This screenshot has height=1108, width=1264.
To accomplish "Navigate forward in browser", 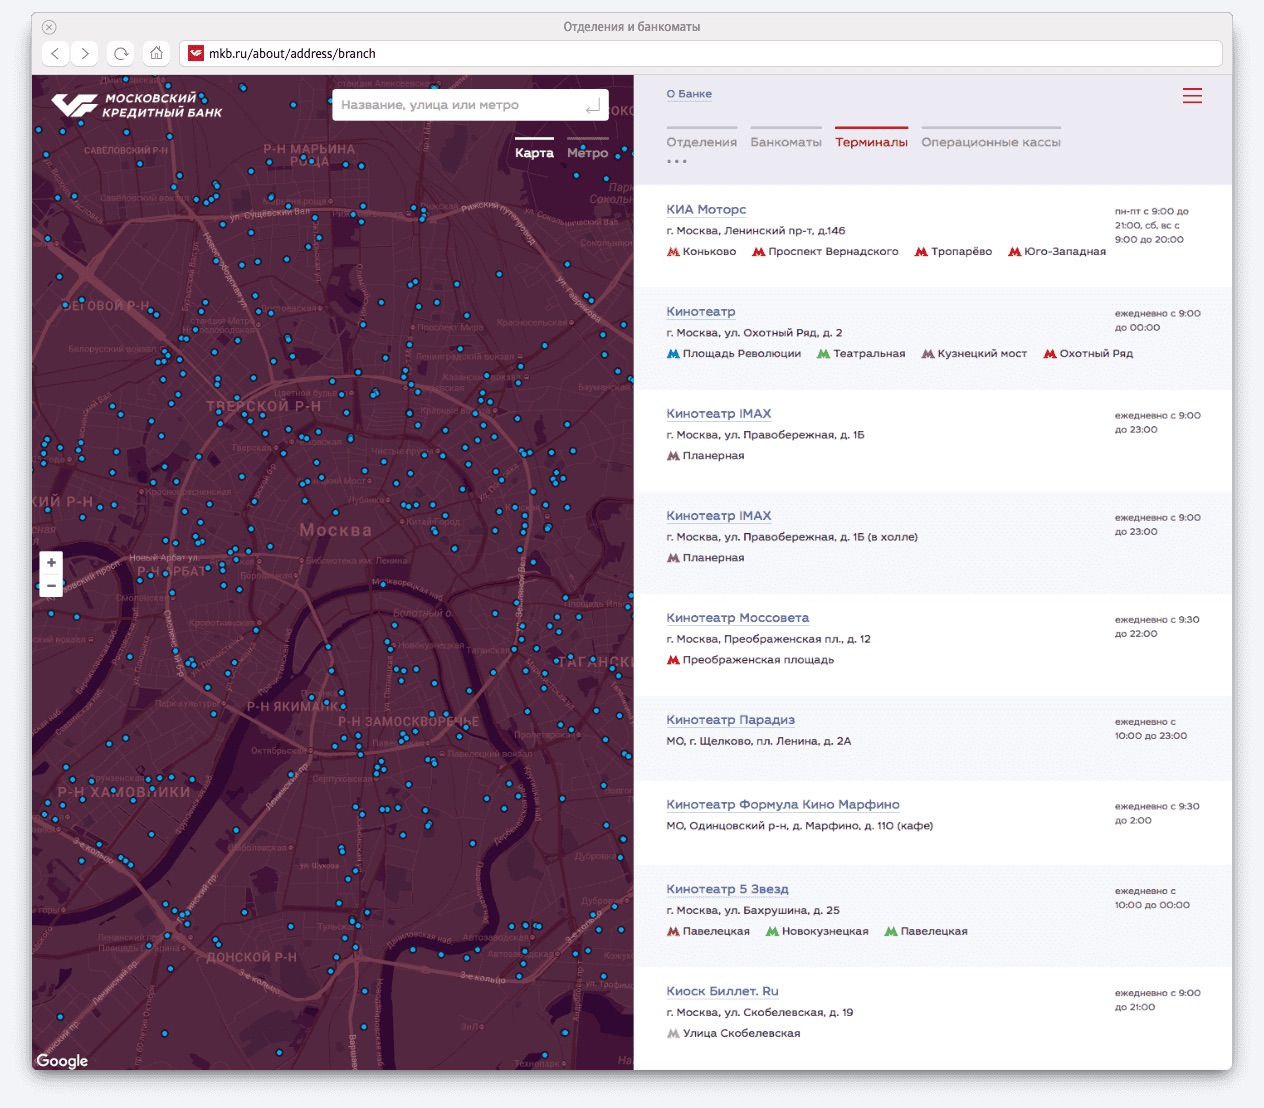I will (x=86, y=54).
